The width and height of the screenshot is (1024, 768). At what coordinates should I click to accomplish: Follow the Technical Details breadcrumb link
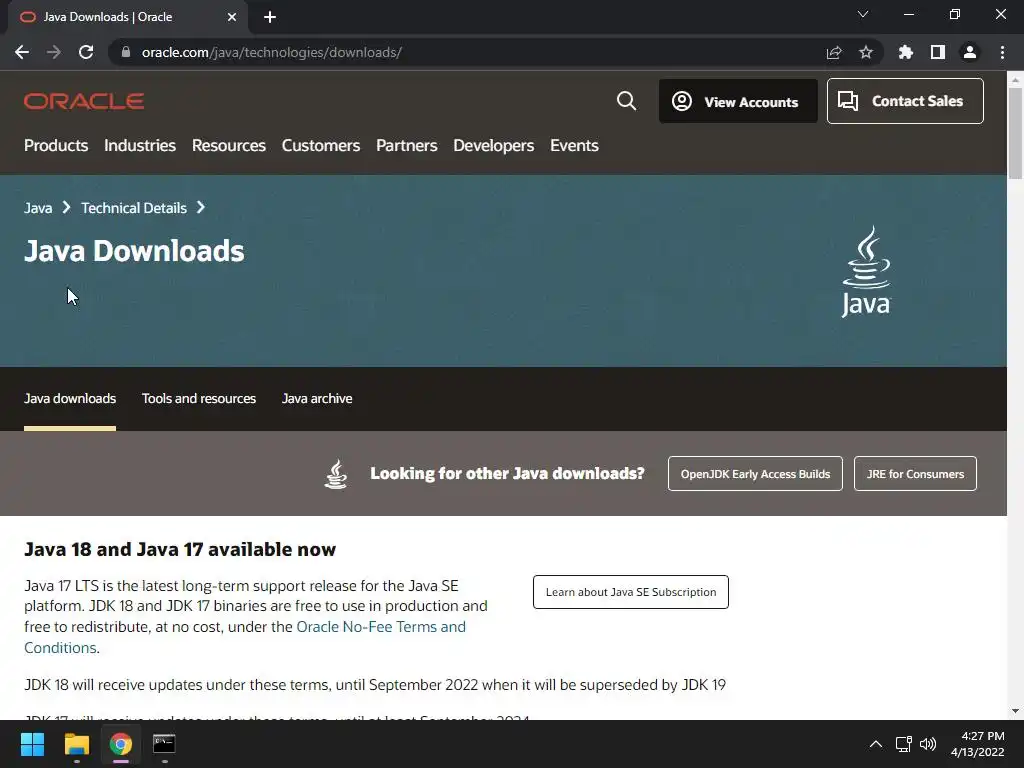tap(134, 208)
